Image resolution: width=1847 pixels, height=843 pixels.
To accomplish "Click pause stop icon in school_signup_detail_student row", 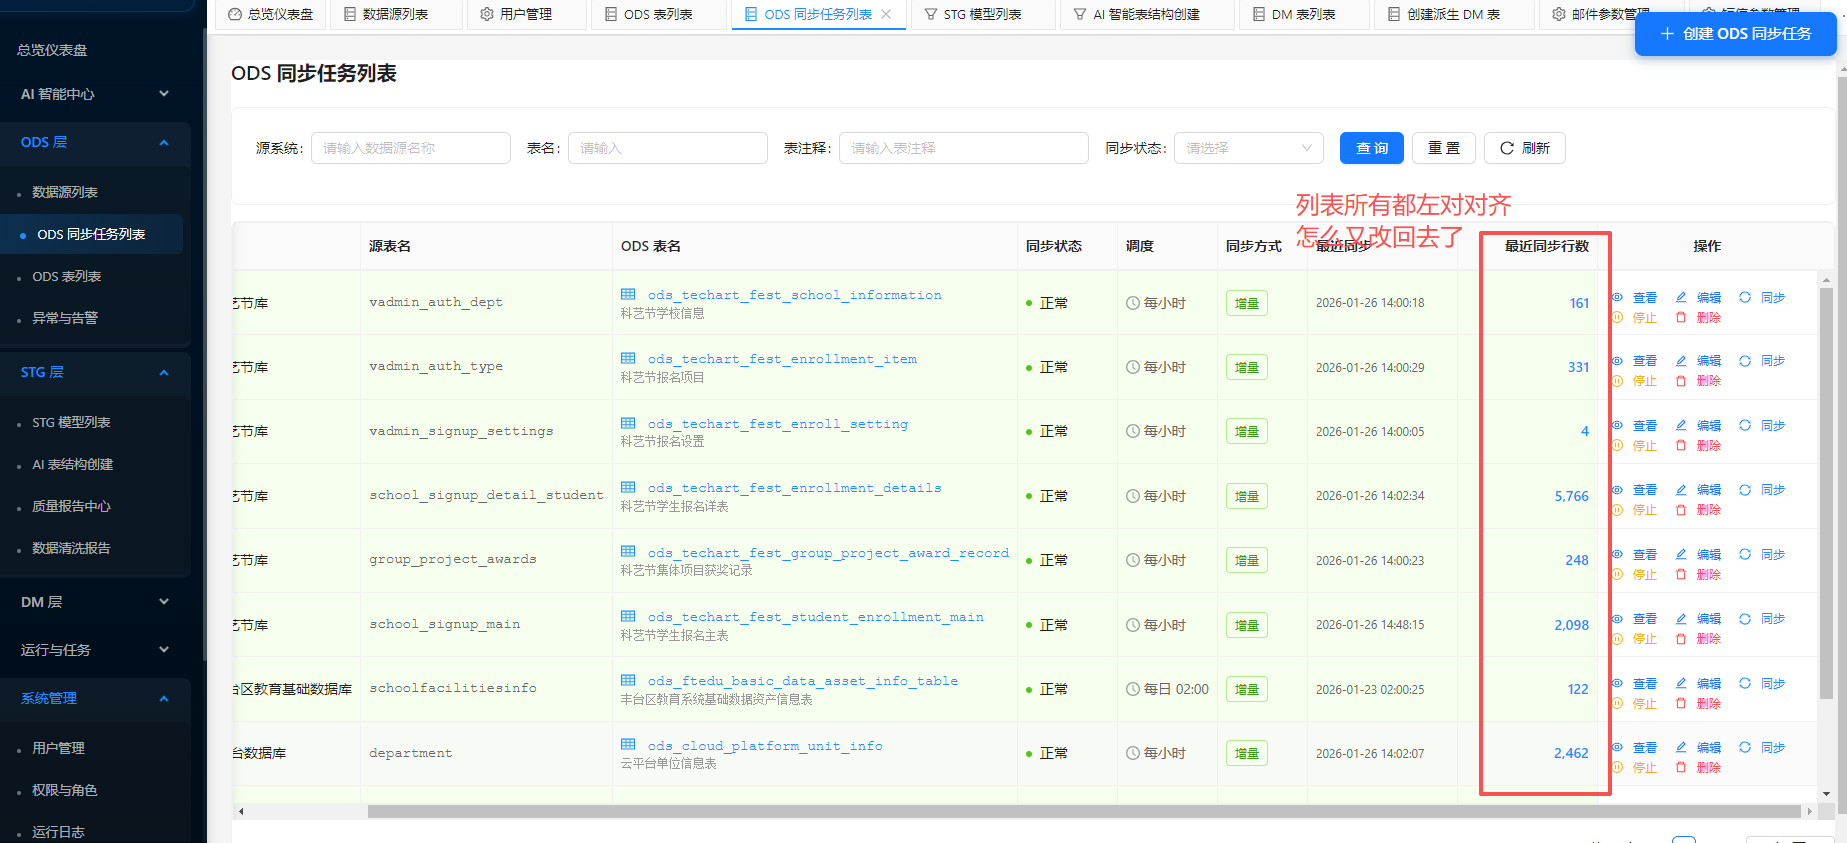I will (1617, 510).
